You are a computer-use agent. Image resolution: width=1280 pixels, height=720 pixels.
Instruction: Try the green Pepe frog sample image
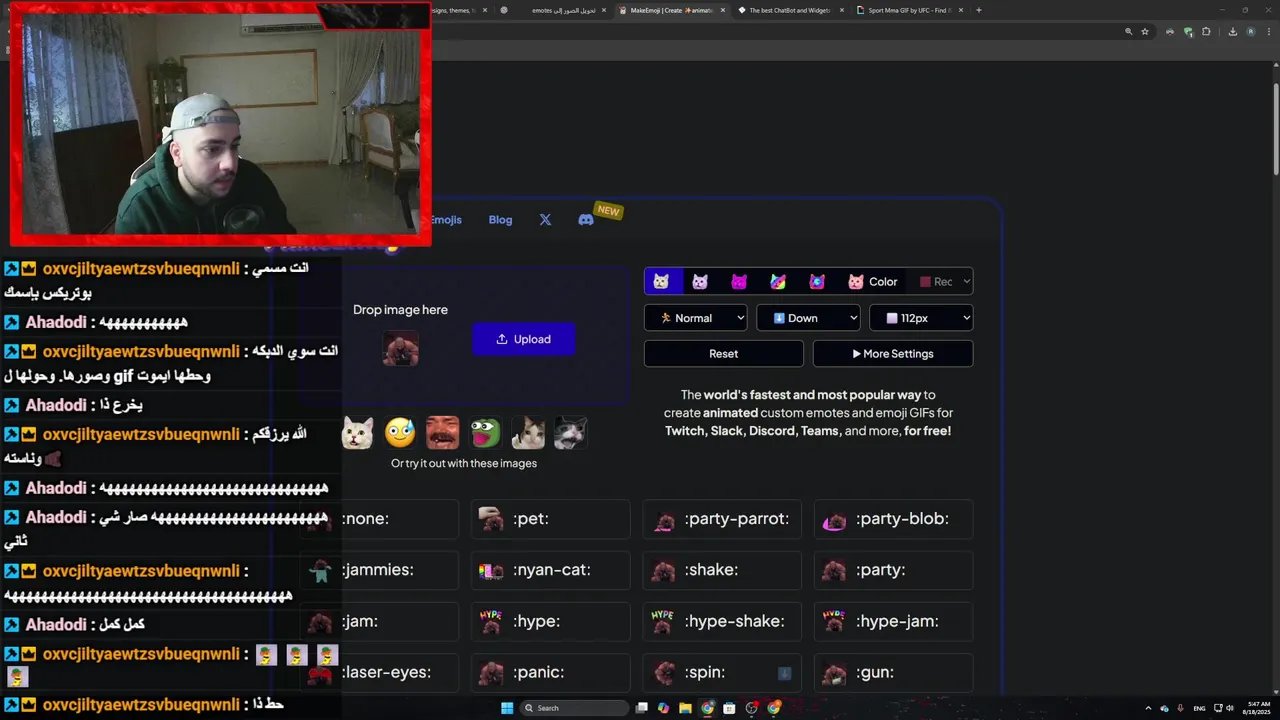click(x=486, y=433)
